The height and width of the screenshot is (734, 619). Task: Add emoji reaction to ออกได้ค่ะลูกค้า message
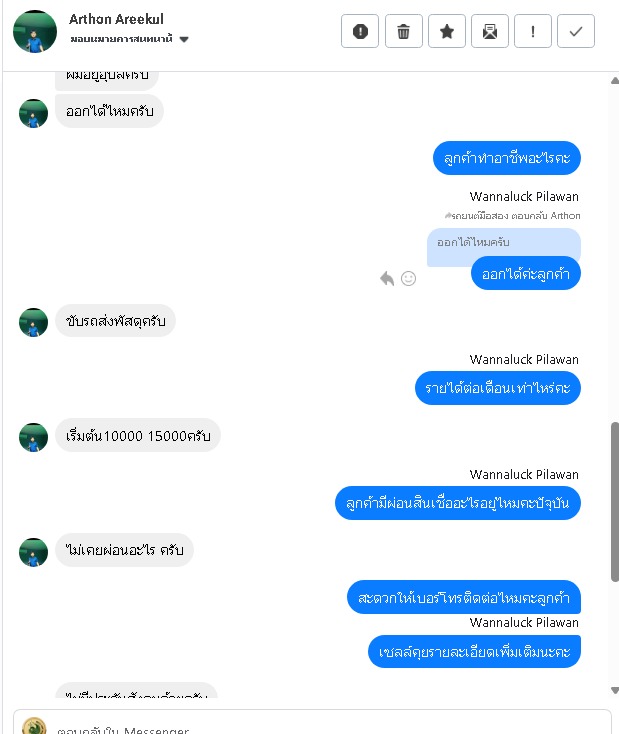[x=408, y=279]
